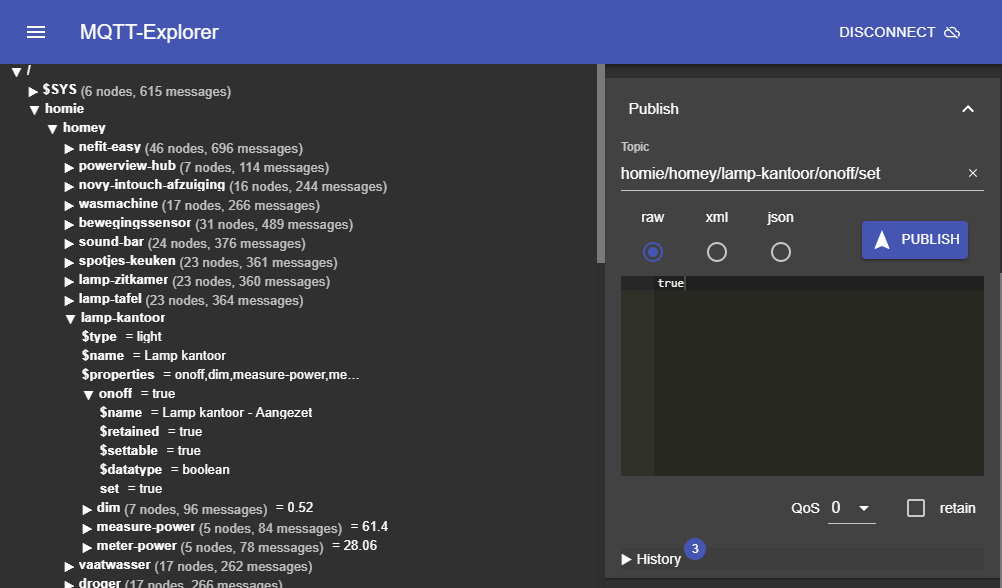Click the sound-bar node label
1002x588 pixels.
pos(111,242)
